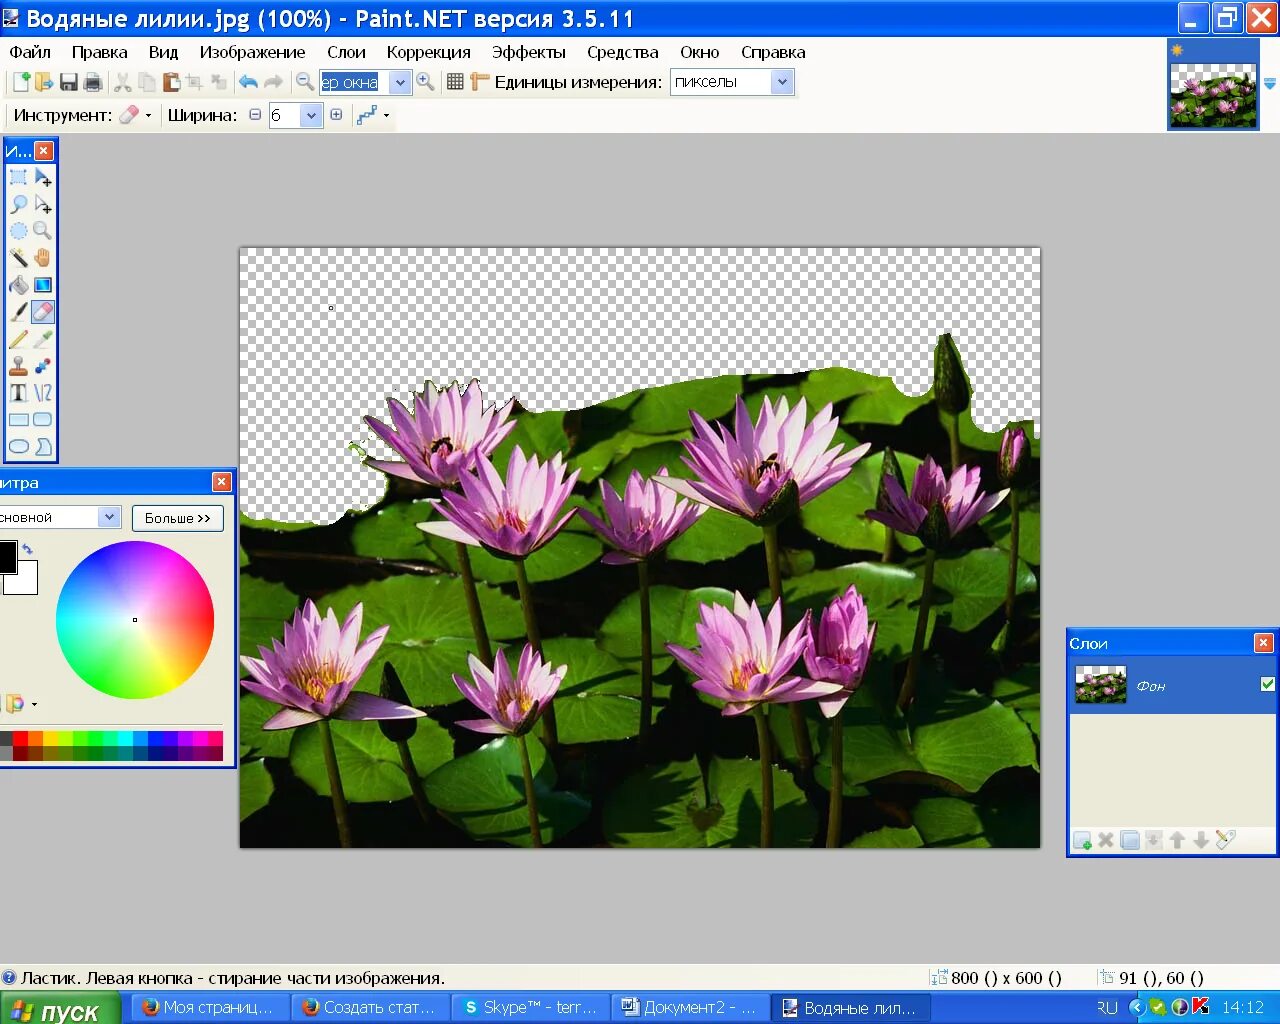The height and width of the screenshot is (1024, 1280).
Task: Click the New file toolbar icon
Action: [20, 82]
